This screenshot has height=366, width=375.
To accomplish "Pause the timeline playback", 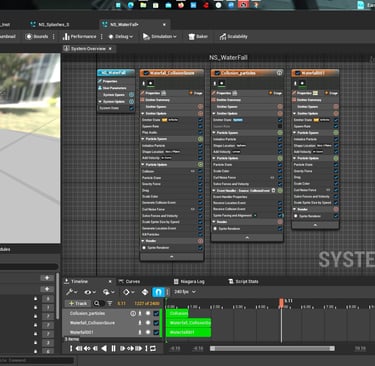I will click(x=113, y=349).
